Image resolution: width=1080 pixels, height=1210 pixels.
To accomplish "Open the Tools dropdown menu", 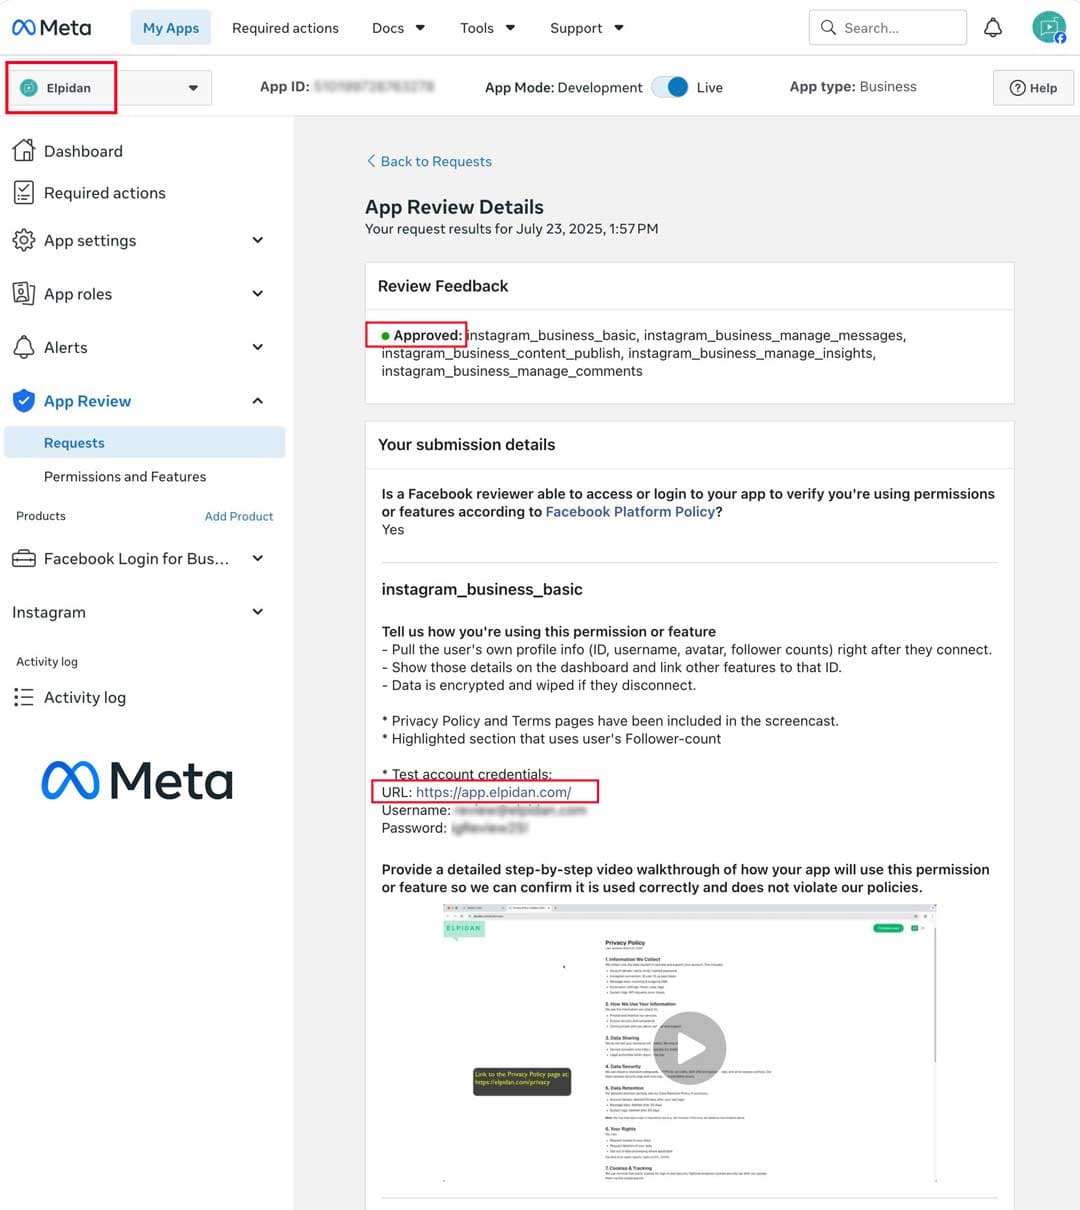I will [487, 28].
